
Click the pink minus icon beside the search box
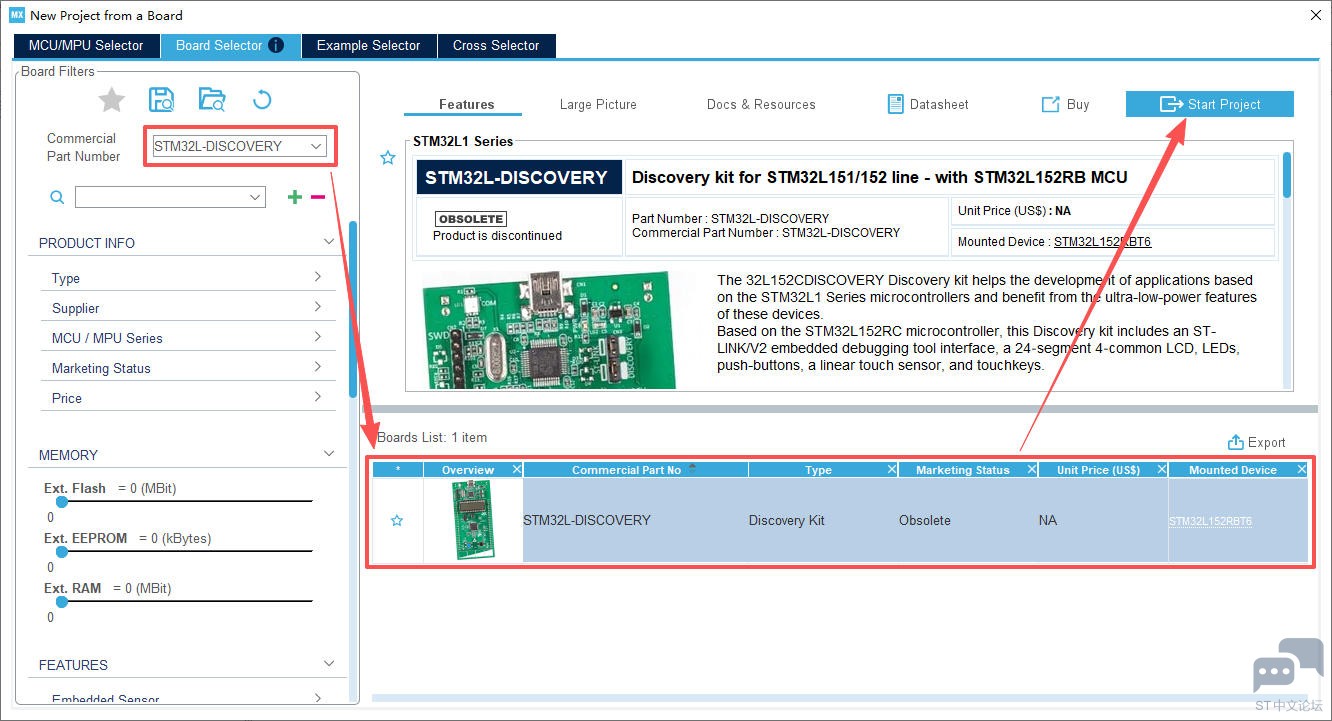pyautogui.click(x=318, y=197)
